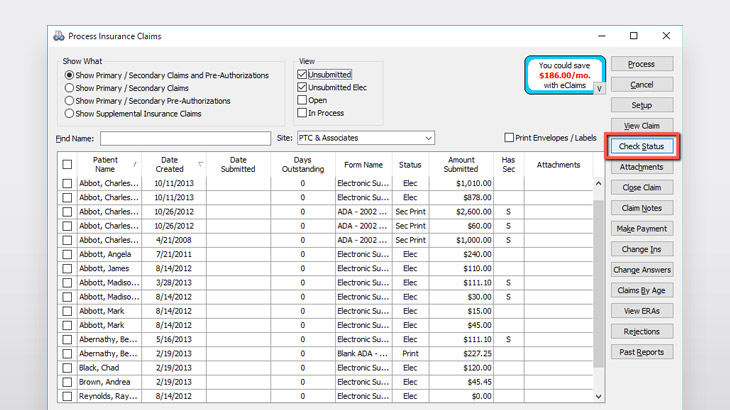Check the Abbott, James claim row checkbox
This screenshot has width=730, height=410.
pyautogui.click(x=67, y=269)
